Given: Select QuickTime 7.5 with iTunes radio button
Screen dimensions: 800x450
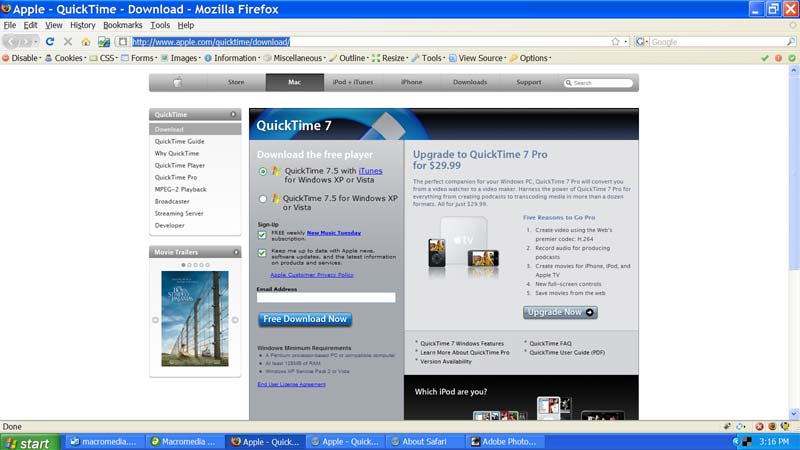Looking at the screenshot, I should point(262,171).
